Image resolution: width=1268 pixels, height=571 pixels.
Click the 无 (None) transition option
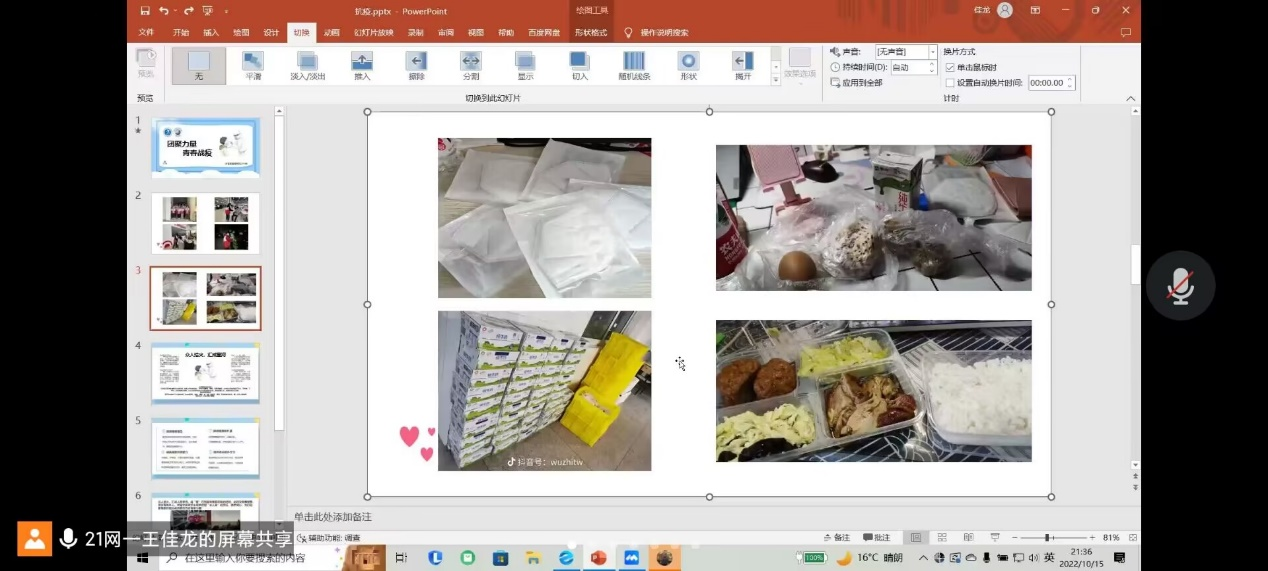[x=199, y=65]
